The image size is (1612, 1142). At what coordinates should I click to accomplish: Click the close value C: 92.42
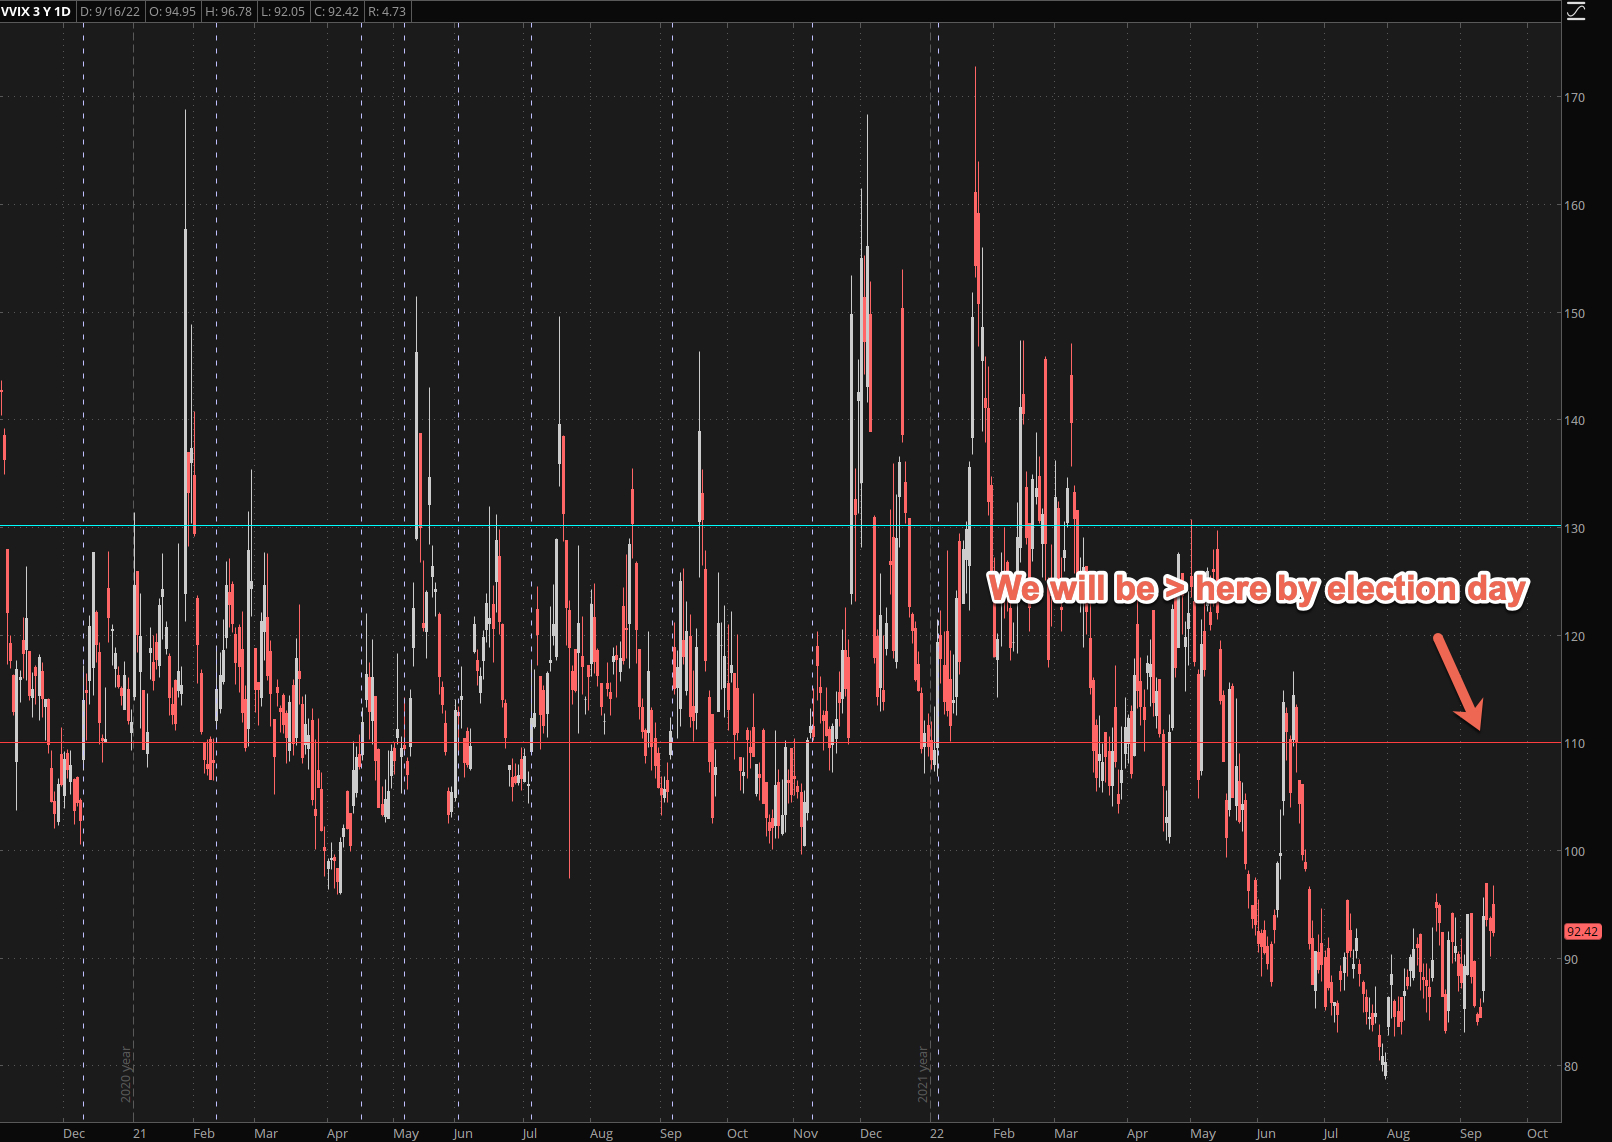point(336,12)
